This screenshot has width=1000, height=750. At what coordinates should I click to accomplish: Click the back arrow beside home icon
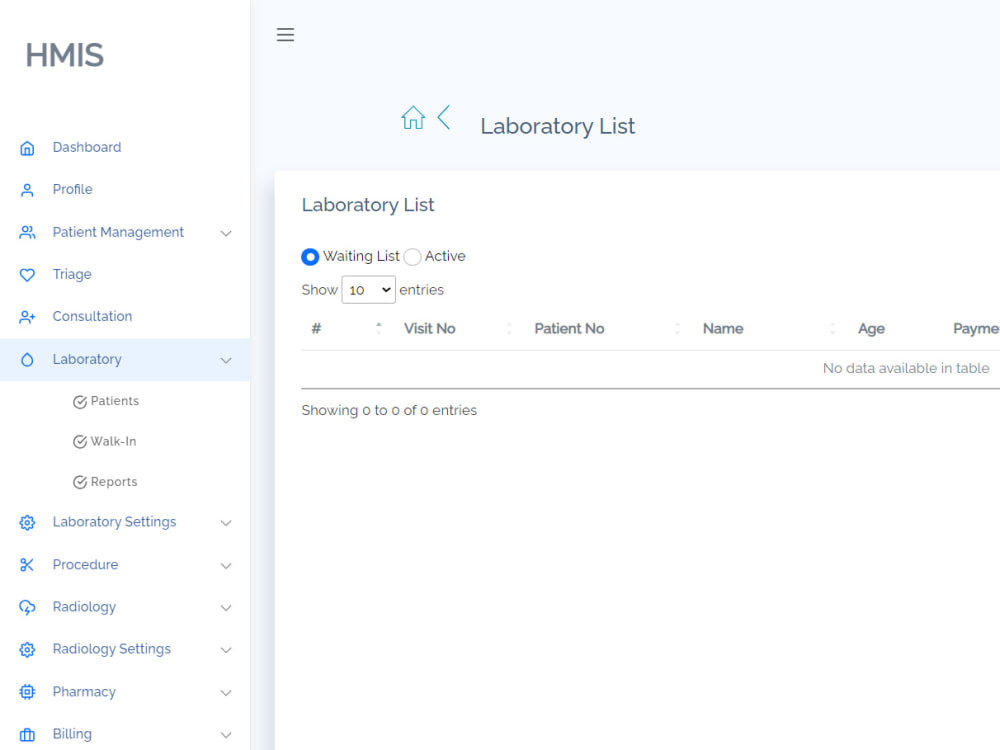[444, 117]
